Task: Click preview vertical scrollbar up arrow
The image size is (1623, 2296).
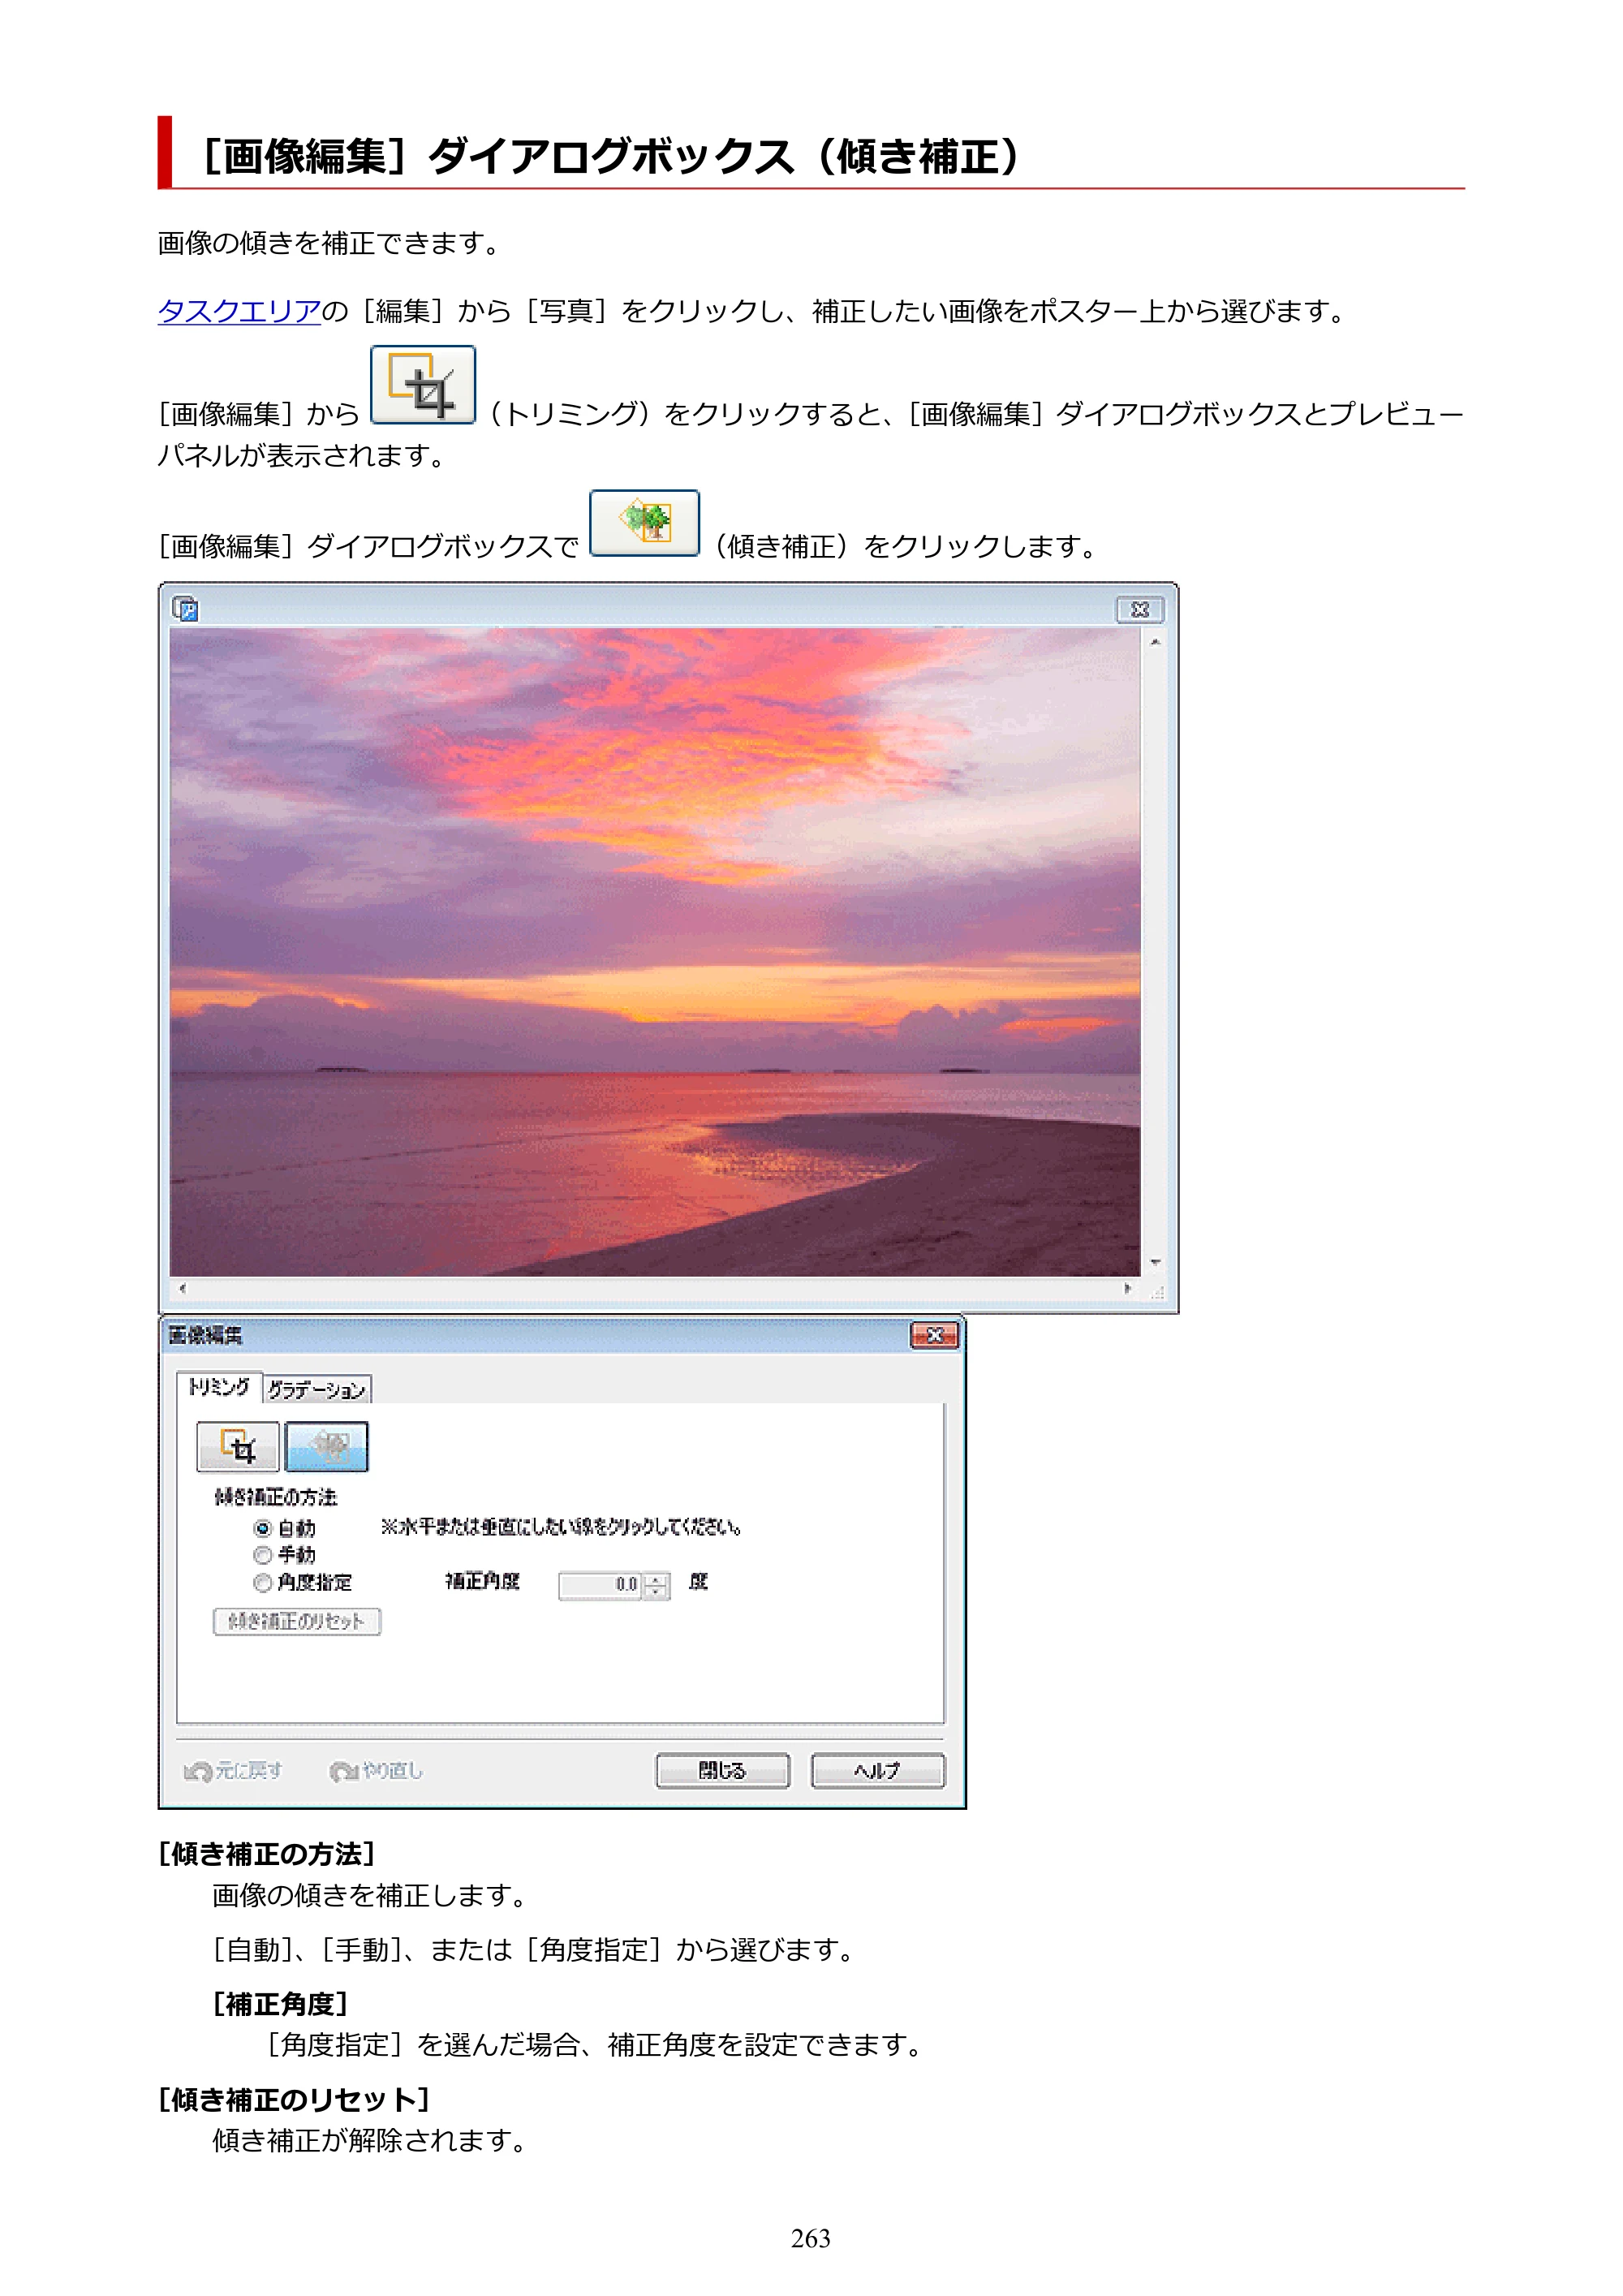Action: (x=1155, y=643)
